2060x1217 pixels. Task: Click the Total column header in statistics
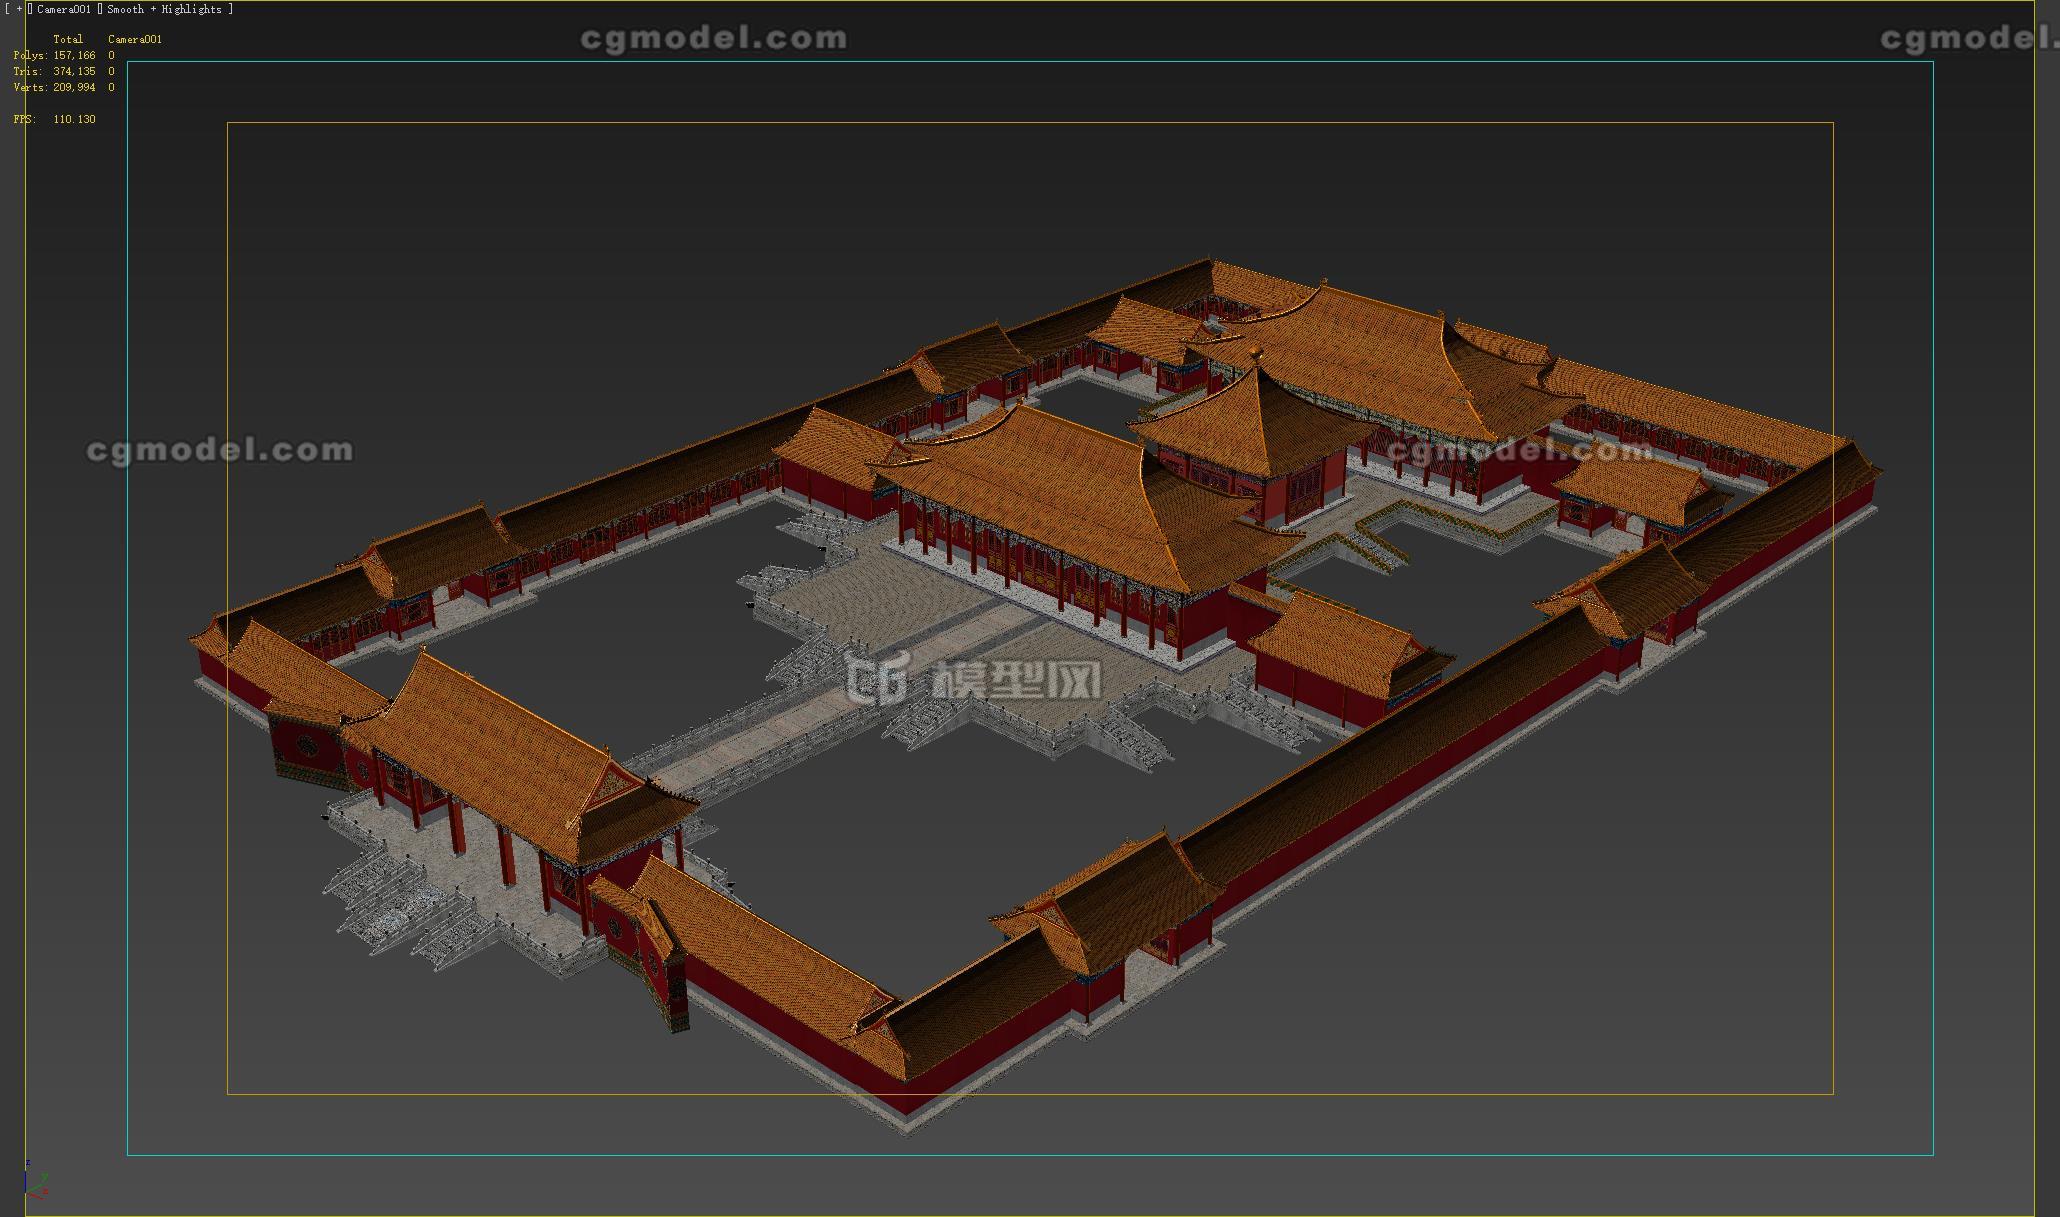click(67, 39)
